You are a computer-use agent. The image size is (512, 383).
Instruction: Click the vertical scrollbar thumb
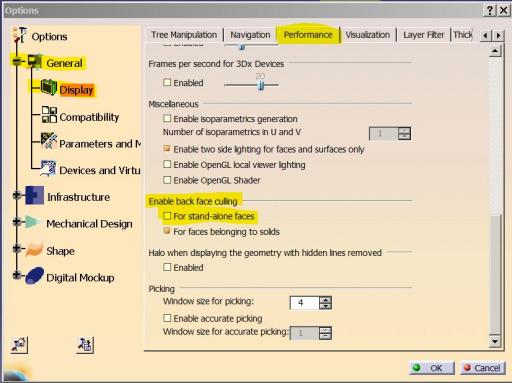point(495,274)
